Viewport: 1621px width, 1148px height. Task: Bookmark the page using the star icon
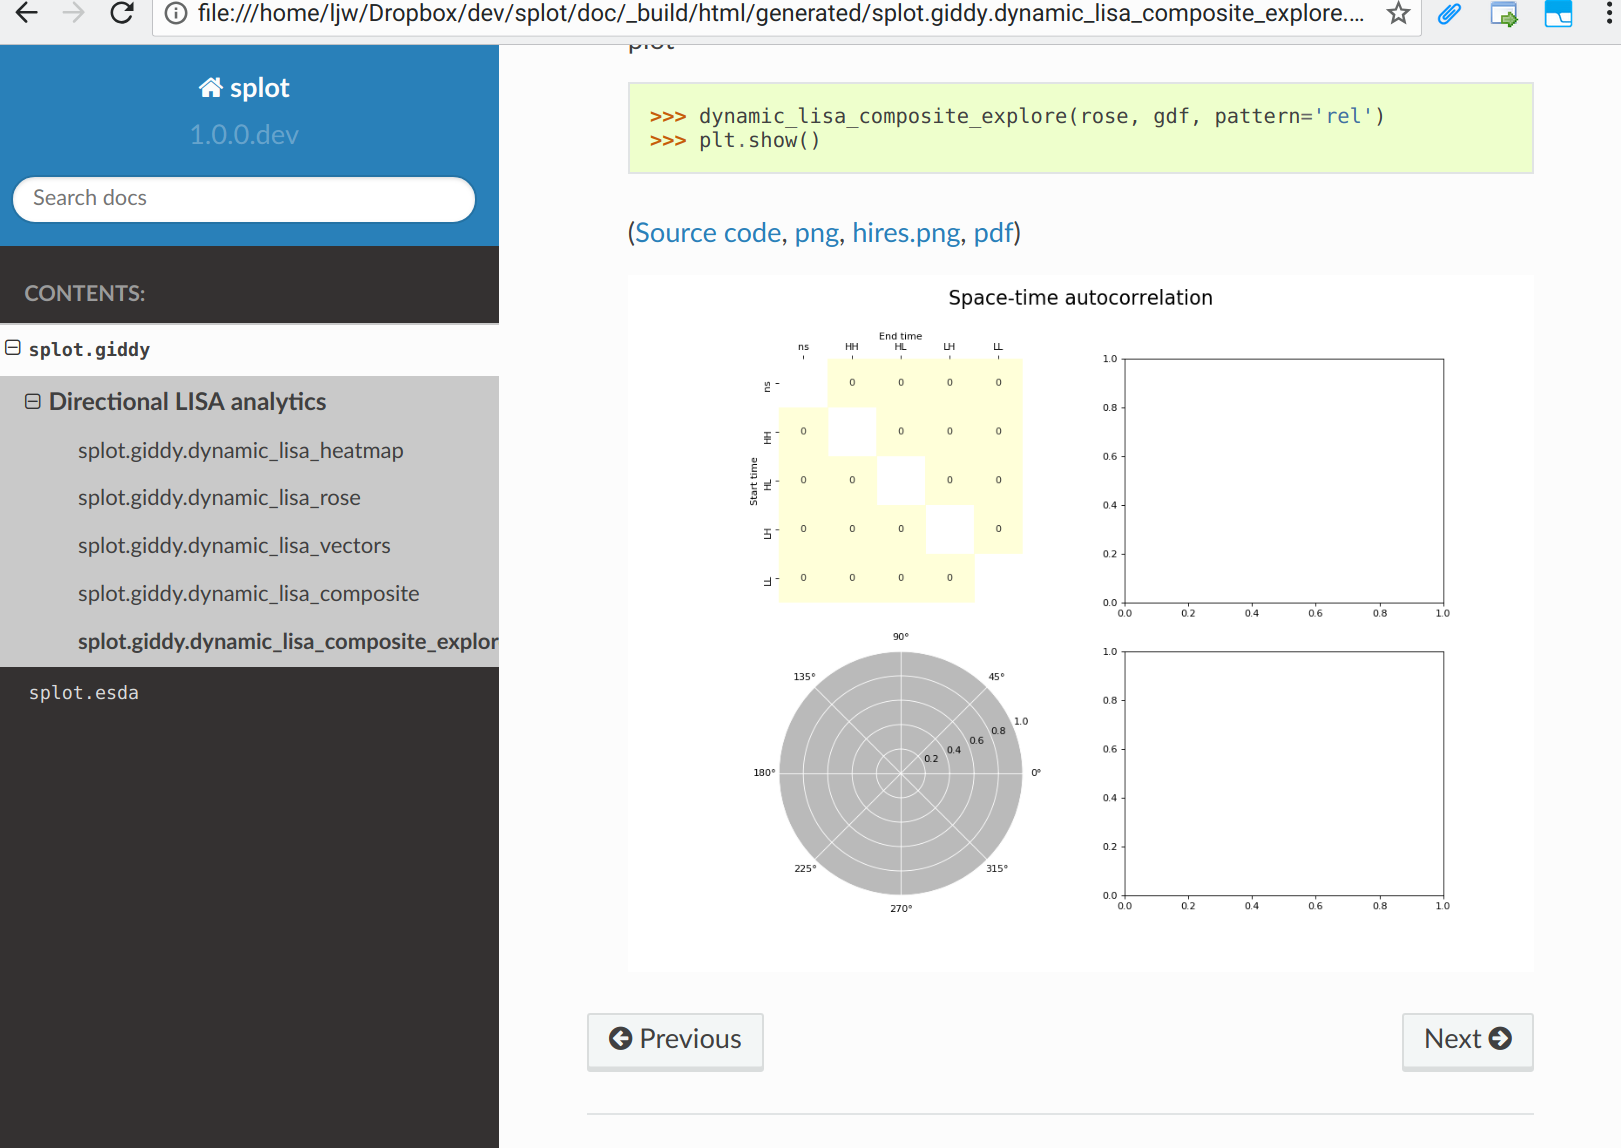(x=1396, y=14)
